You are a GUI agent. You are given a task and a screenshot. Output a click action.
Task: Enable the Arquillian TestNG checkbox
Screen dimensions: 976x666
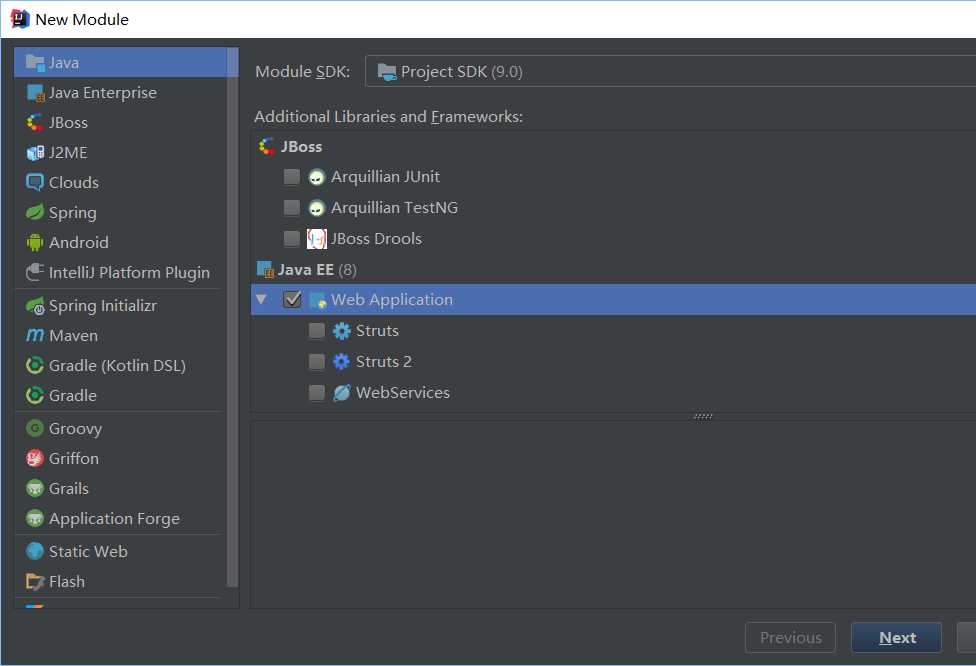pyautogui.click(x=291, y=207)
